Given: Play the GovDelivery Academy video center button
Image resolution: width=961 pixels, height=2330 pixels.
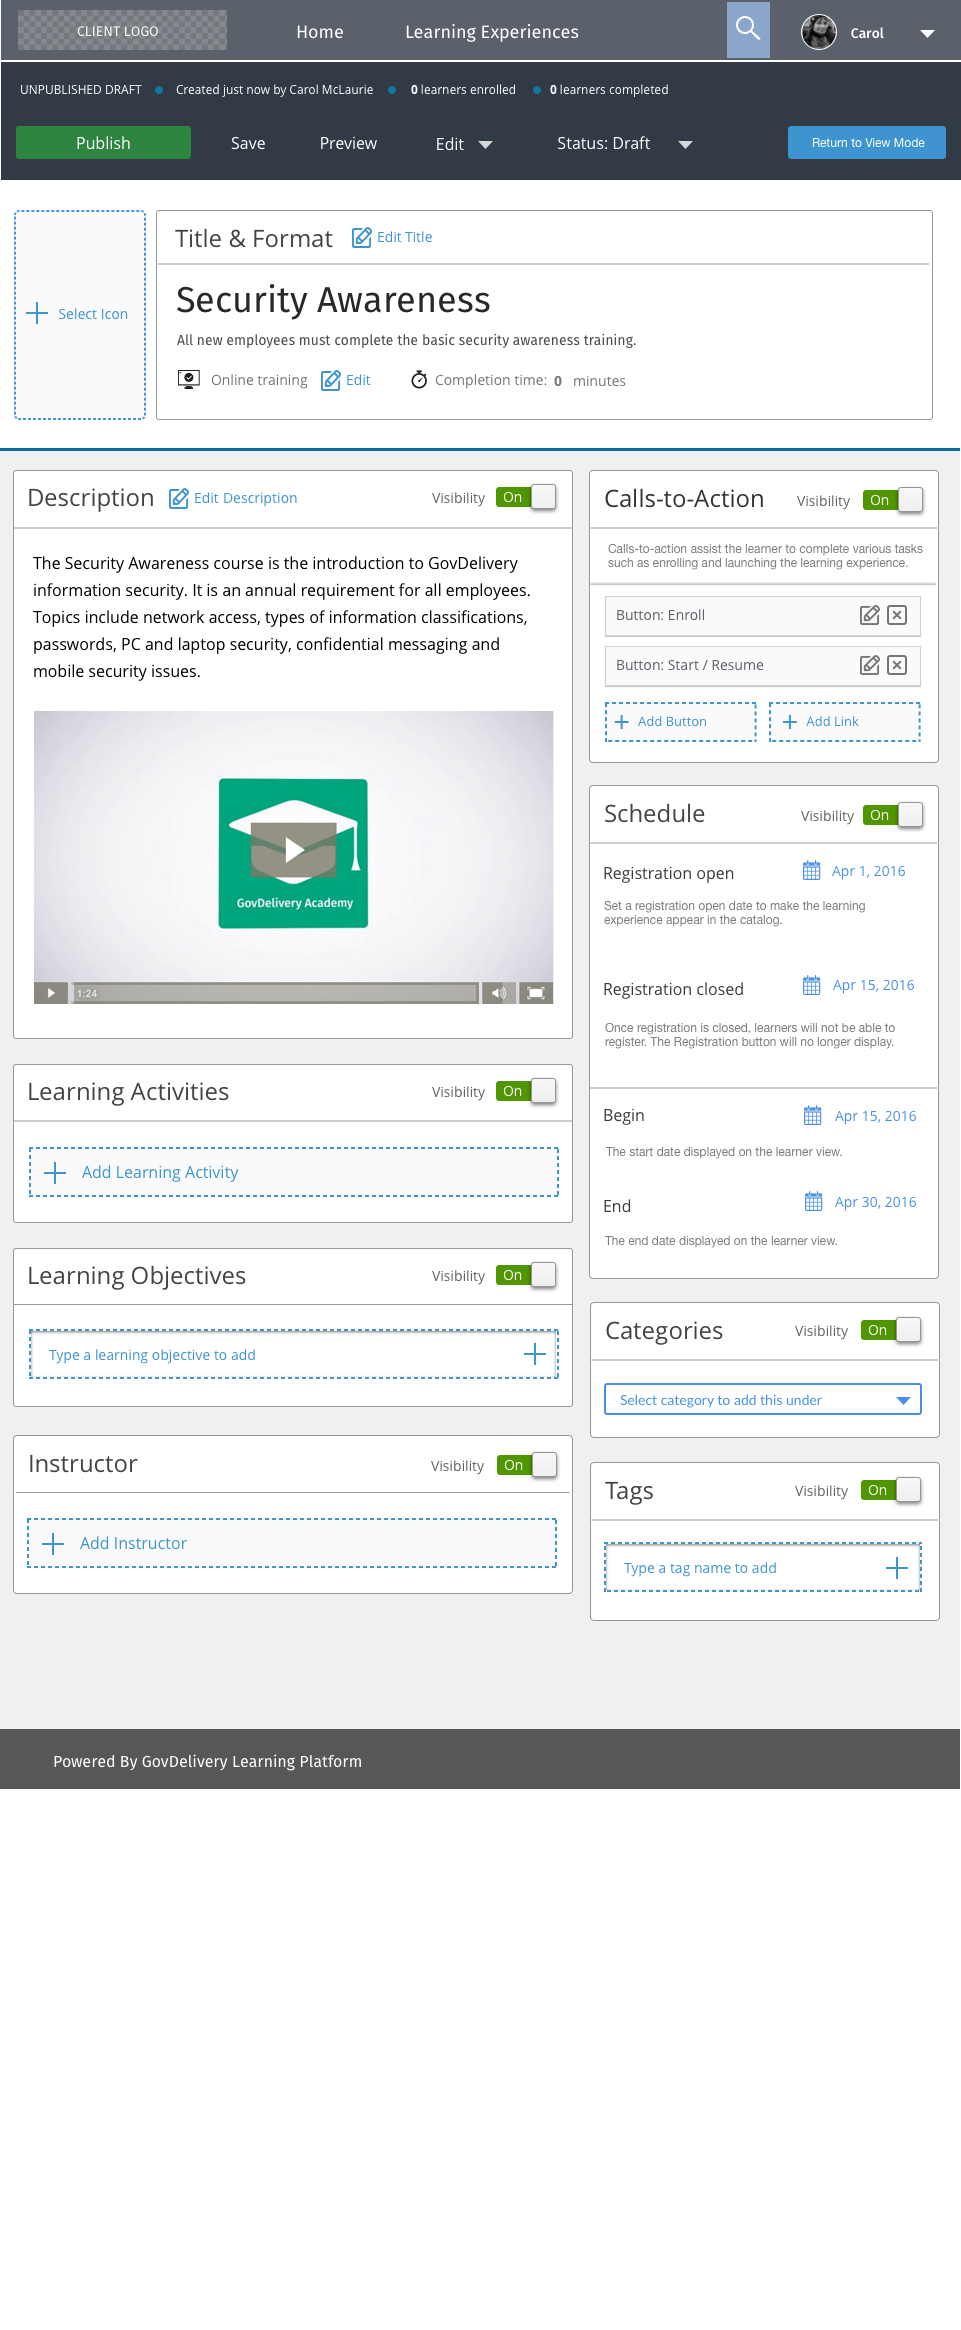Looking at the screenshot, I should click(293, 850).
